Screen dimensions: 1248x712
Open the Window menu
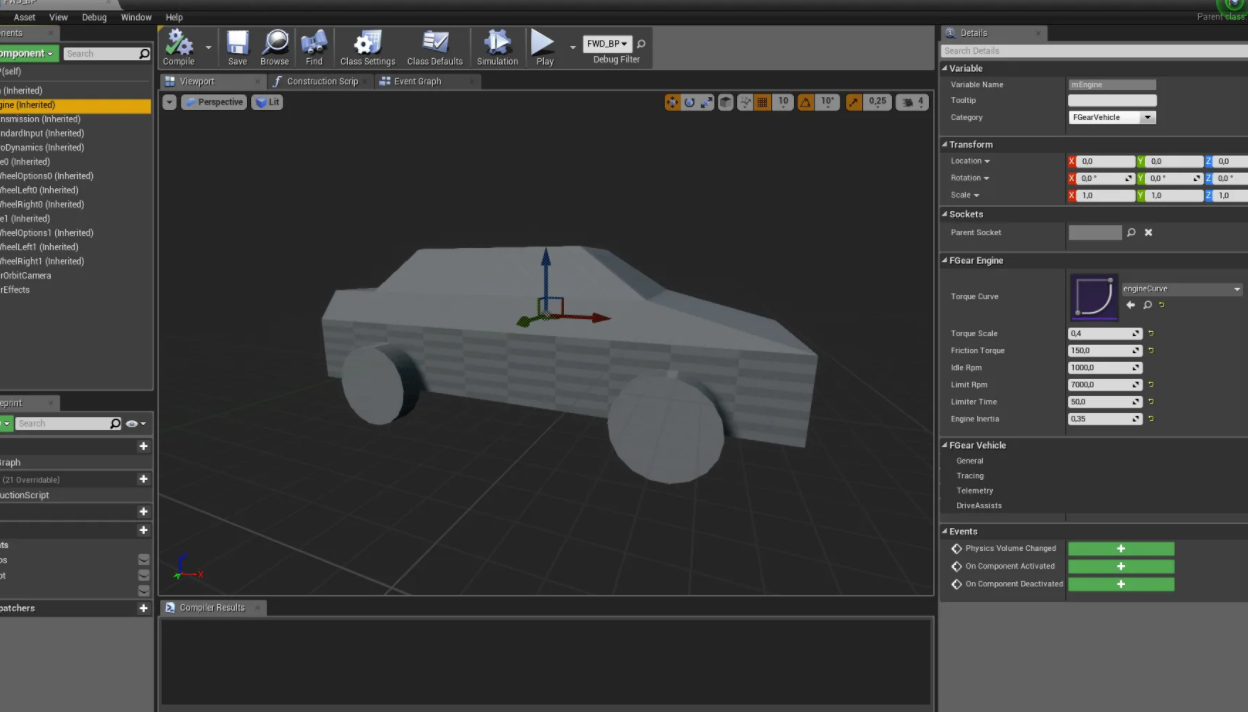[136, 17]
